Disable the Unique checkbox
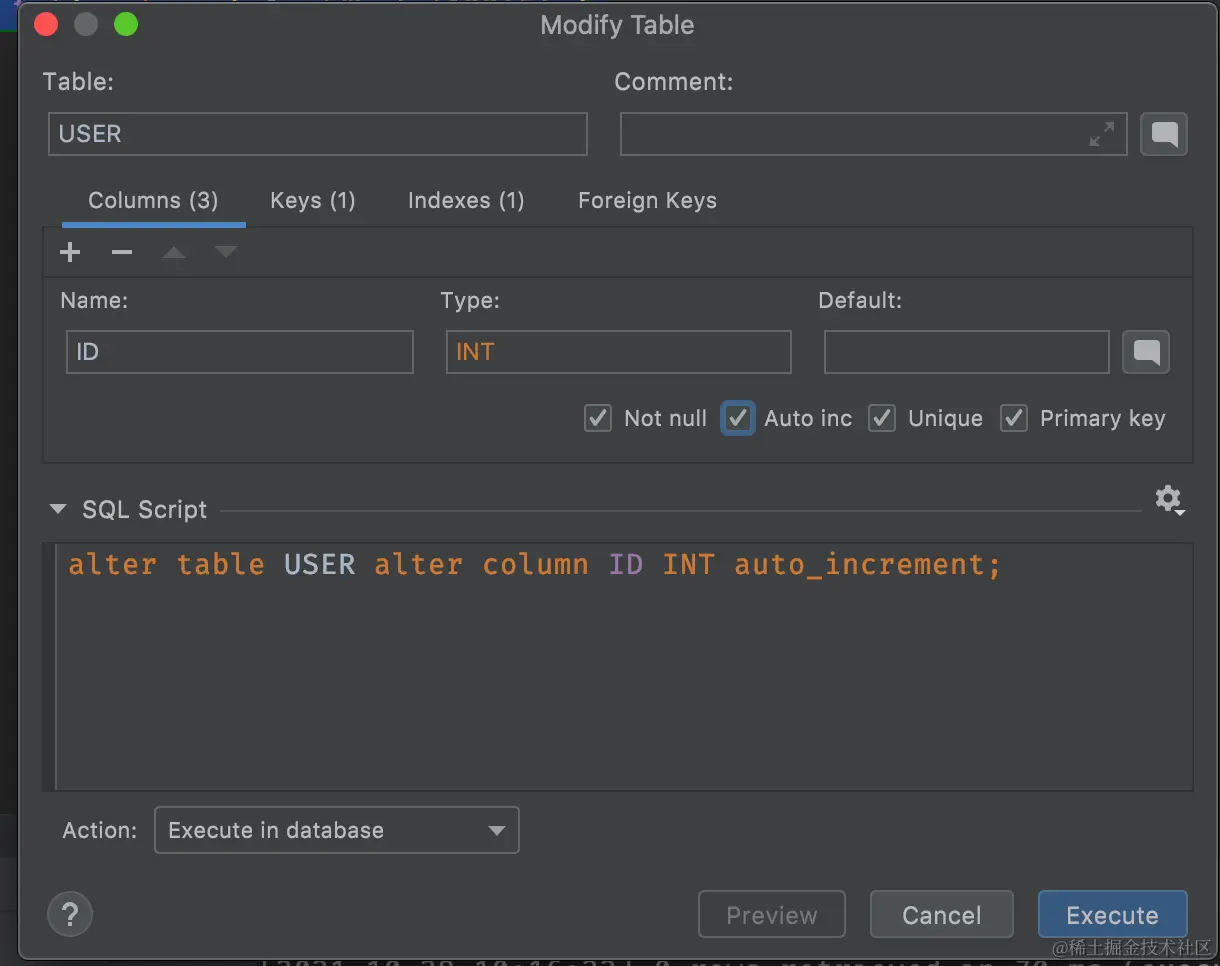 tap(882, 418)
